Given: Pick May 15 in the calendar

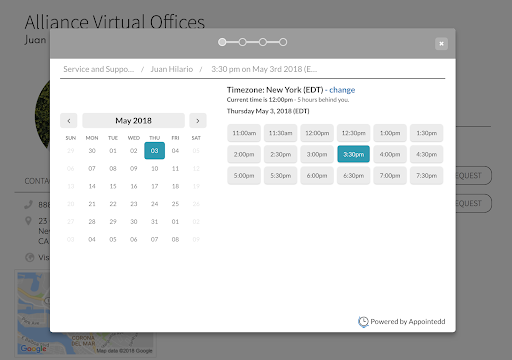Looking at the screenshot, I should (x=113, y=186).
